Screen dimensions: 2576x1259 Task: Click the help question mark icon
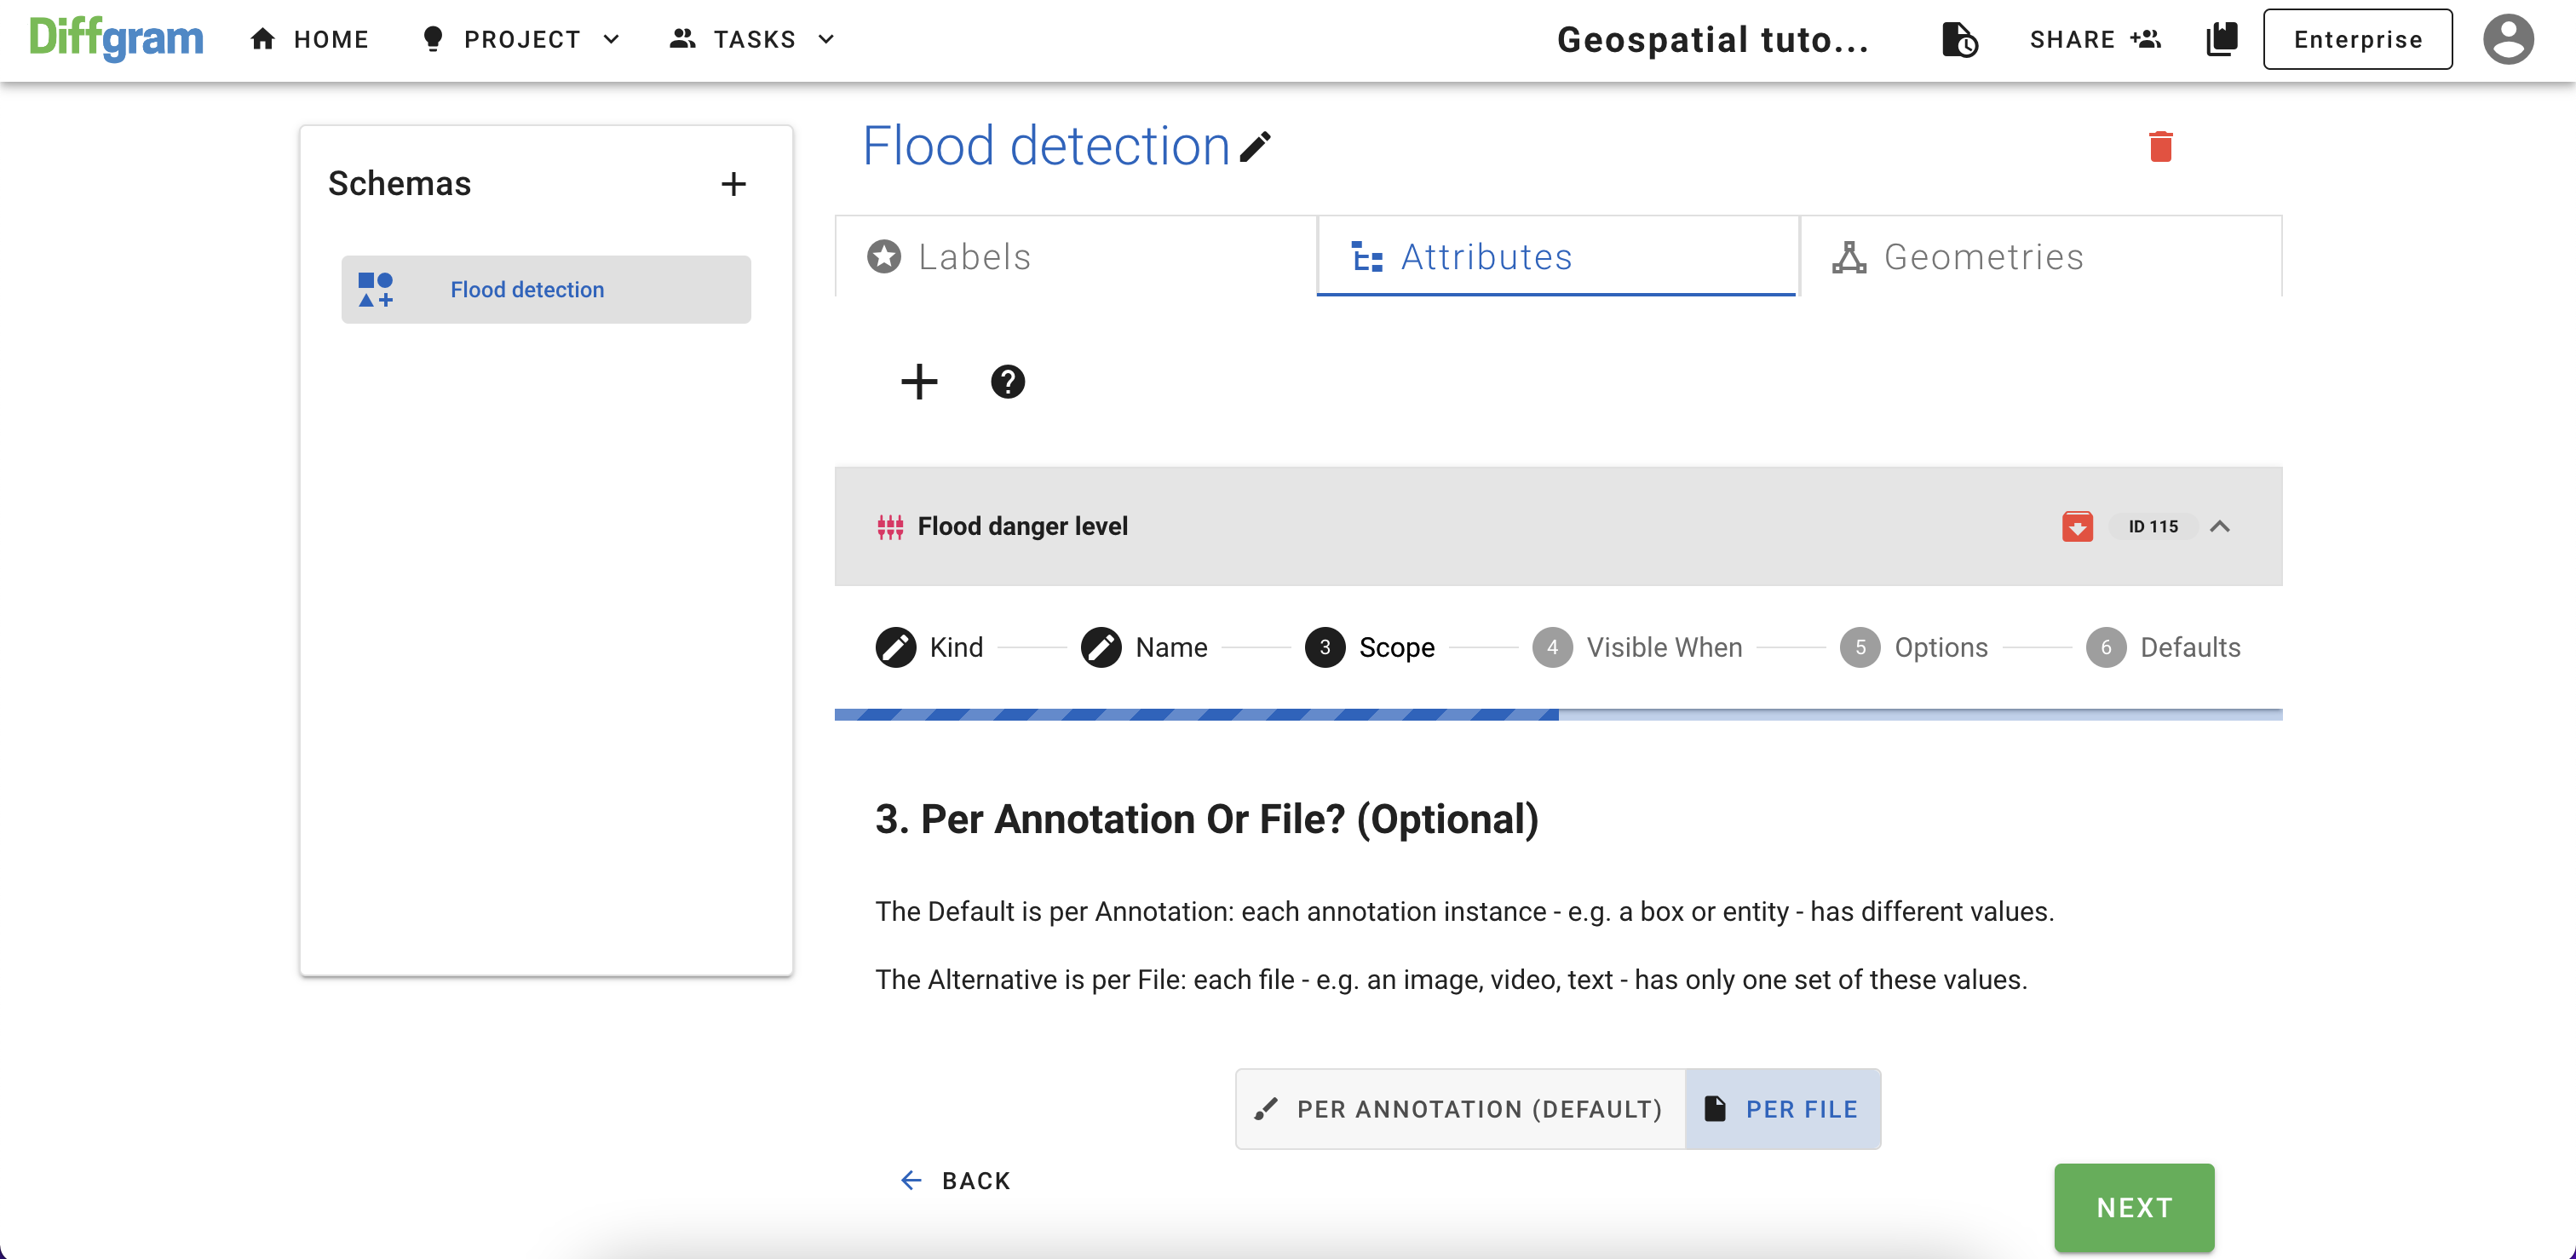pos(1007,382)
